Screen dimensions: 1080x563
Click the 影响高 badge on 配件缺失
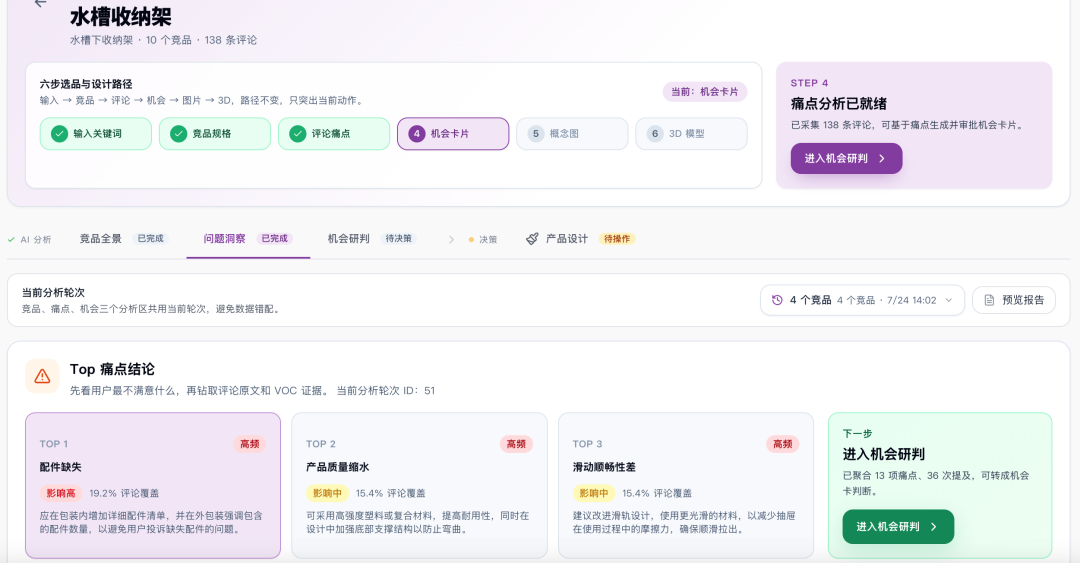coord(61,493)
